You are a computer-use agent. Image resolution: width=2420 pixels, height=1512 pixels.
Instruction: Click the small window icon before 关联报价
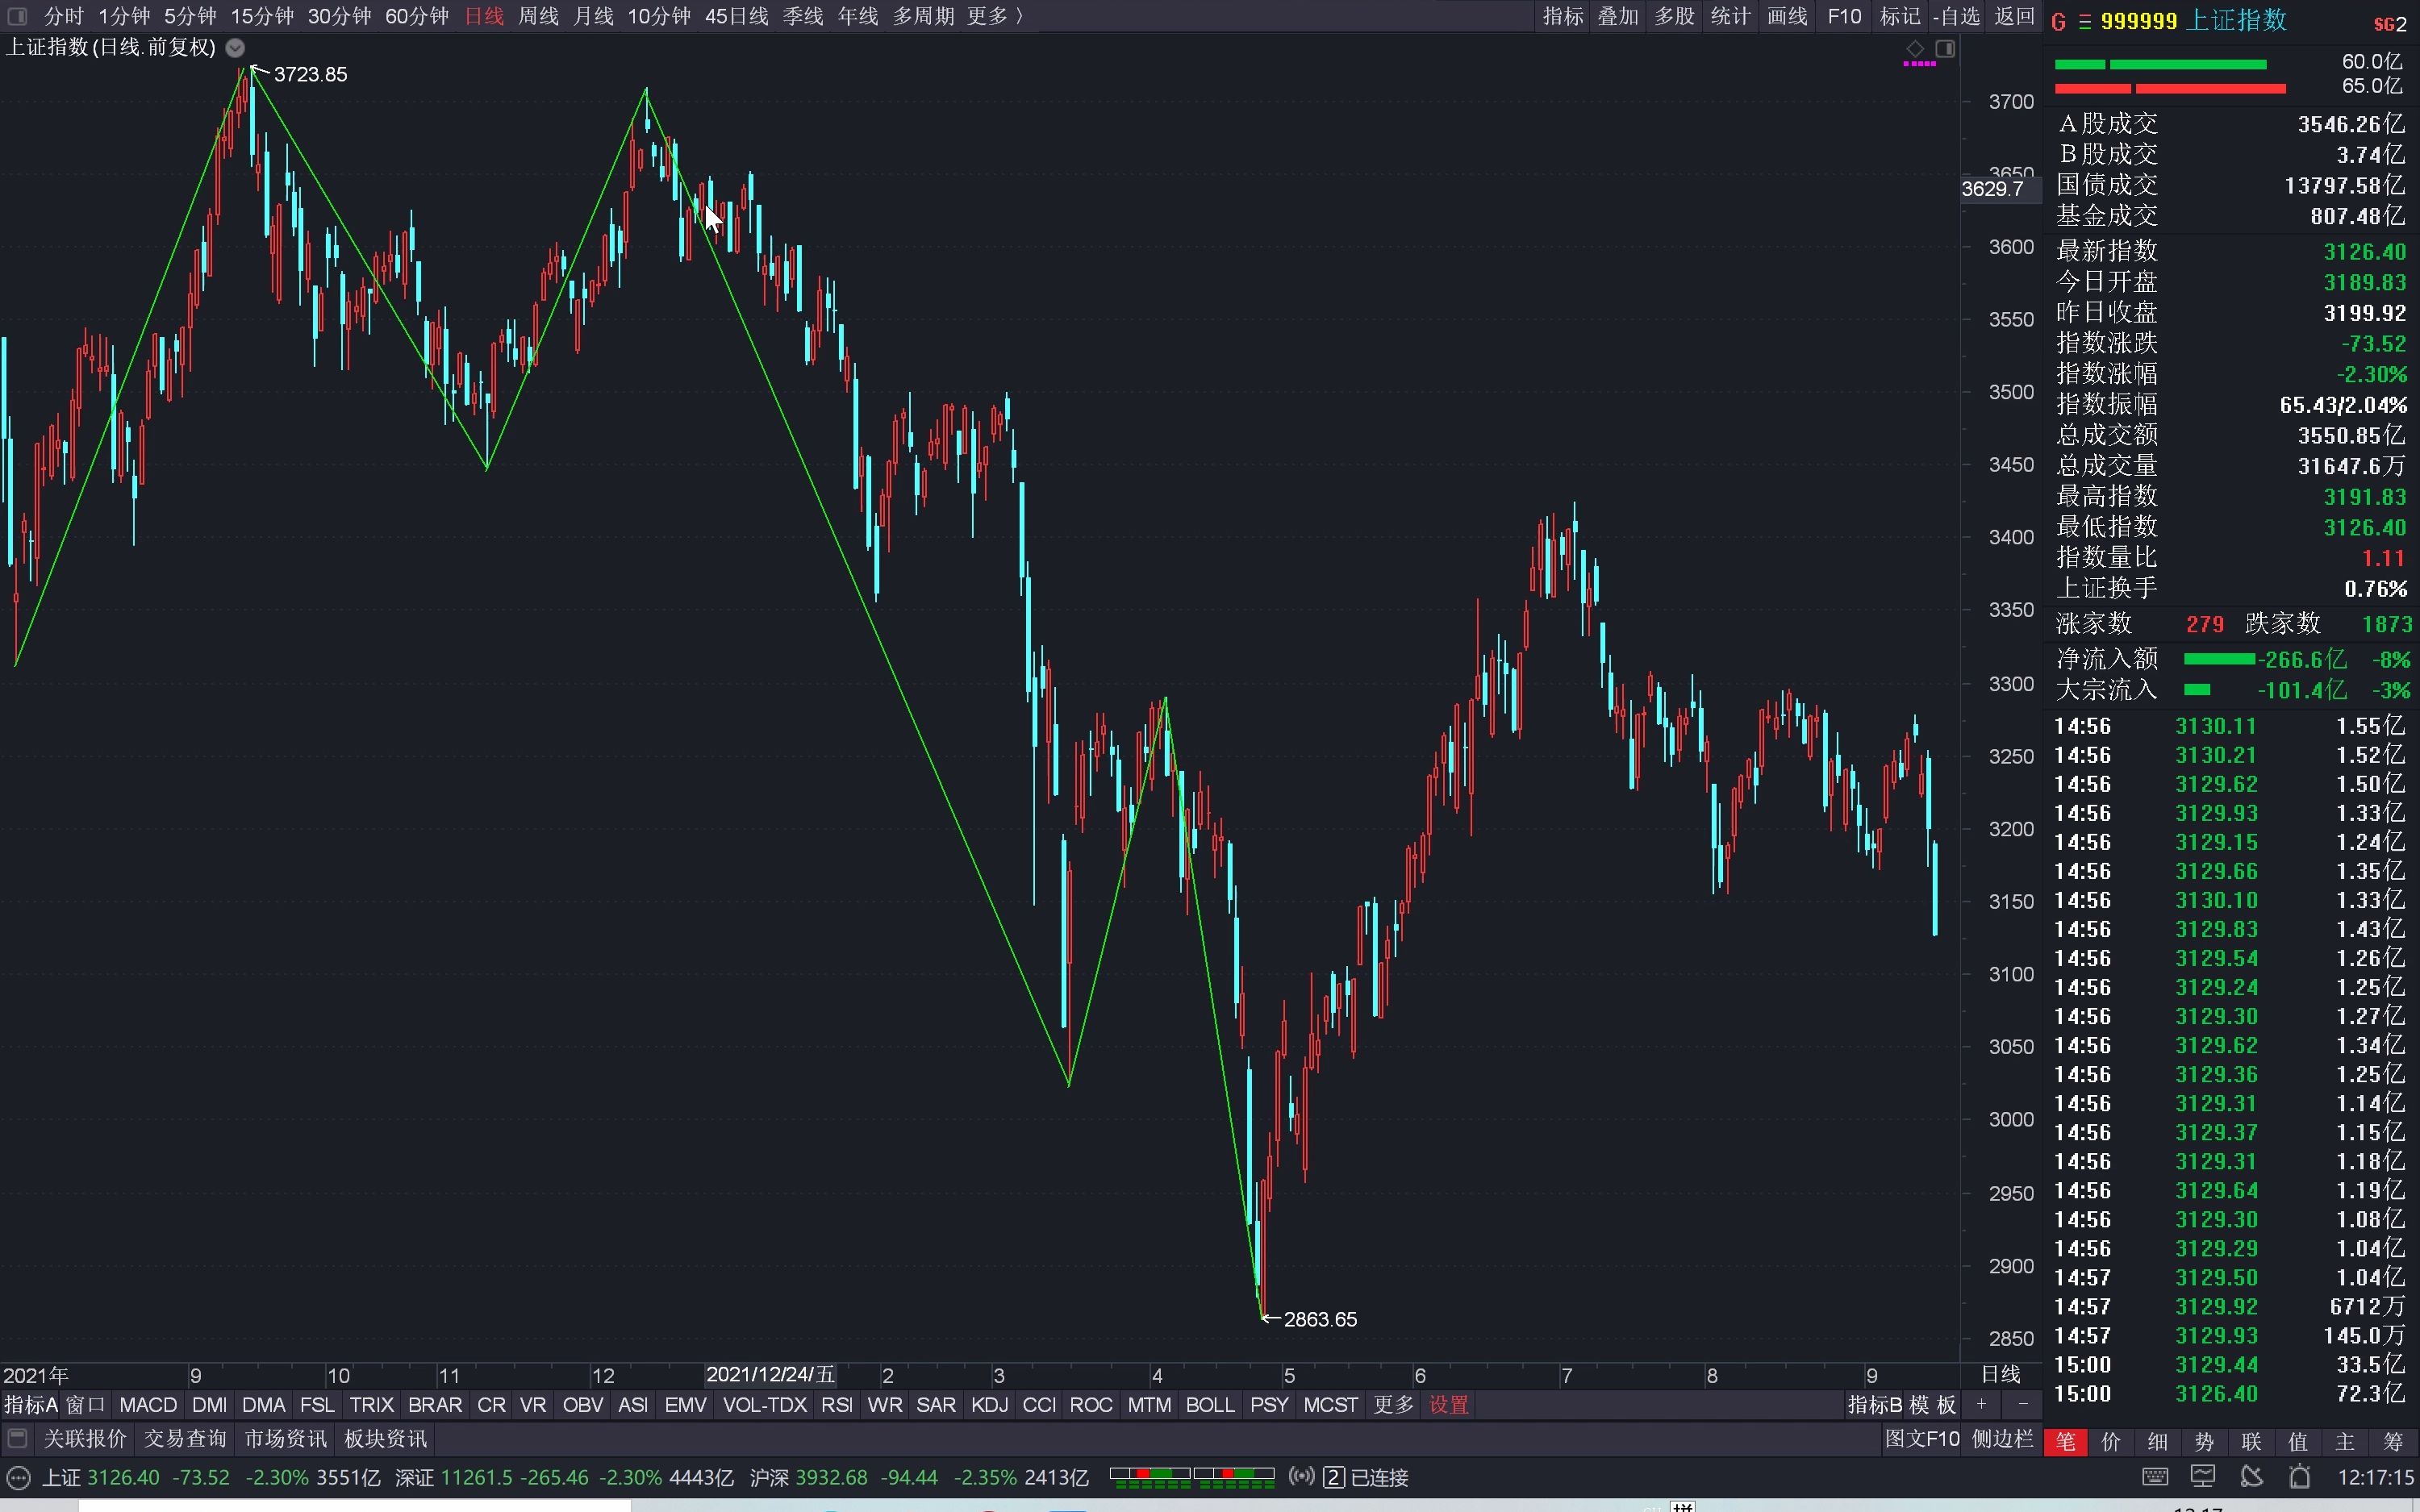click(x=17, y=1438)
